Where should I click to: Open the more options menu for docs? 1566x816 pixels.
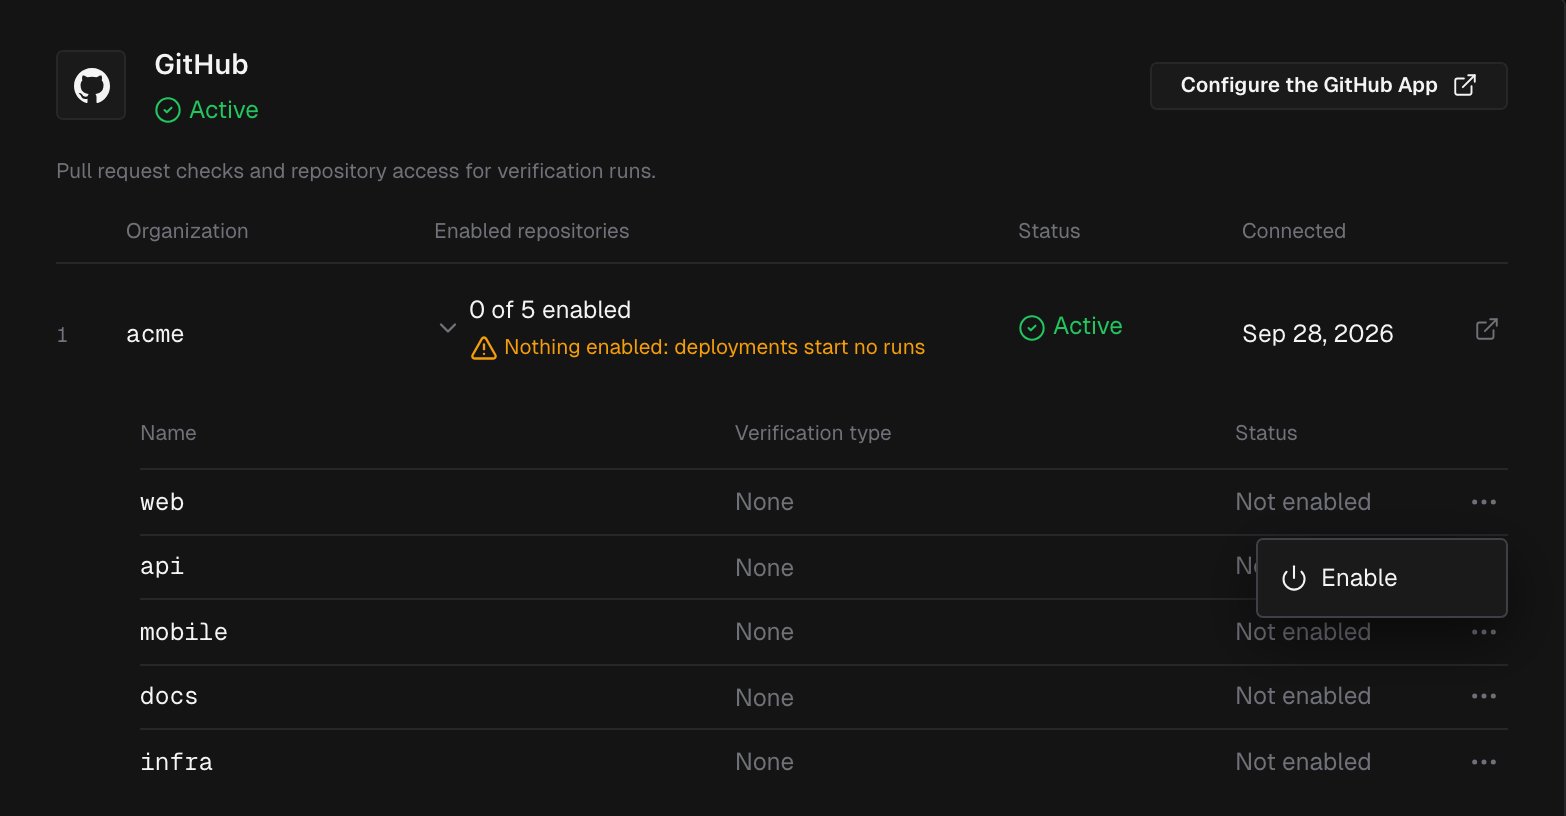(1484, 696)
